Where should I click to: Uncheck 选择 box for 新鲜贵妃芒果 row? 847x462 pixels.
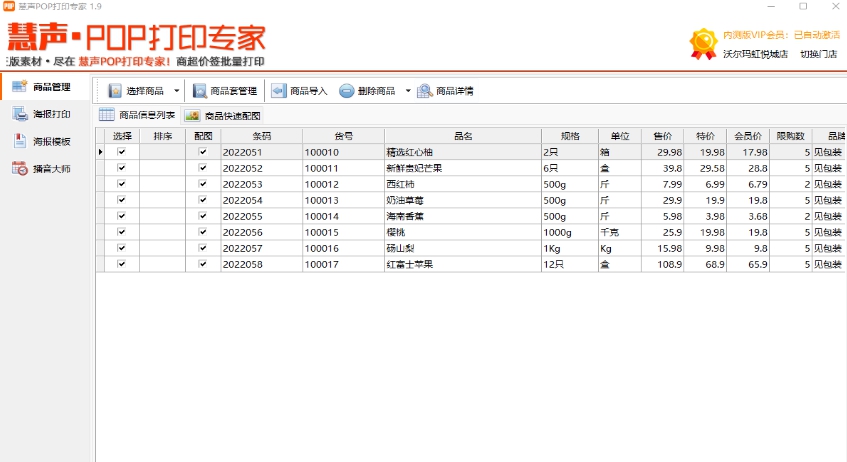(x=122, y=168)
